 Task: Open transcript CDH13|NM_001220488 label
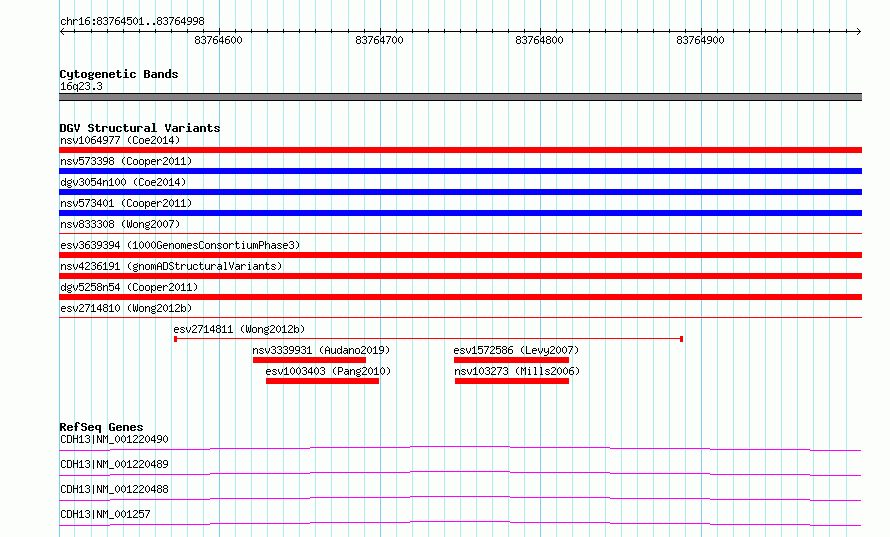[114, 489]
